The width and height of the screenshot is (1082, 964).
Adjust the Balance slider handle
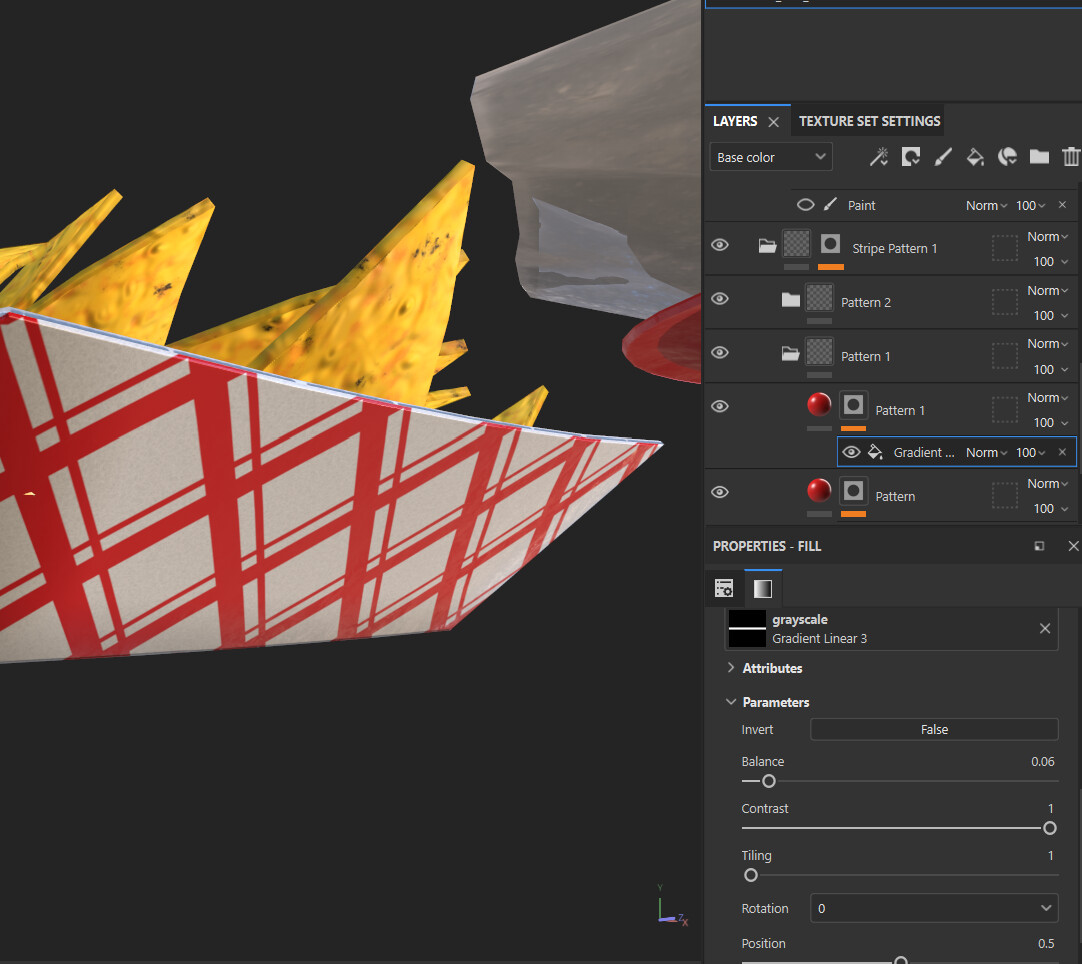coord(769,781)
